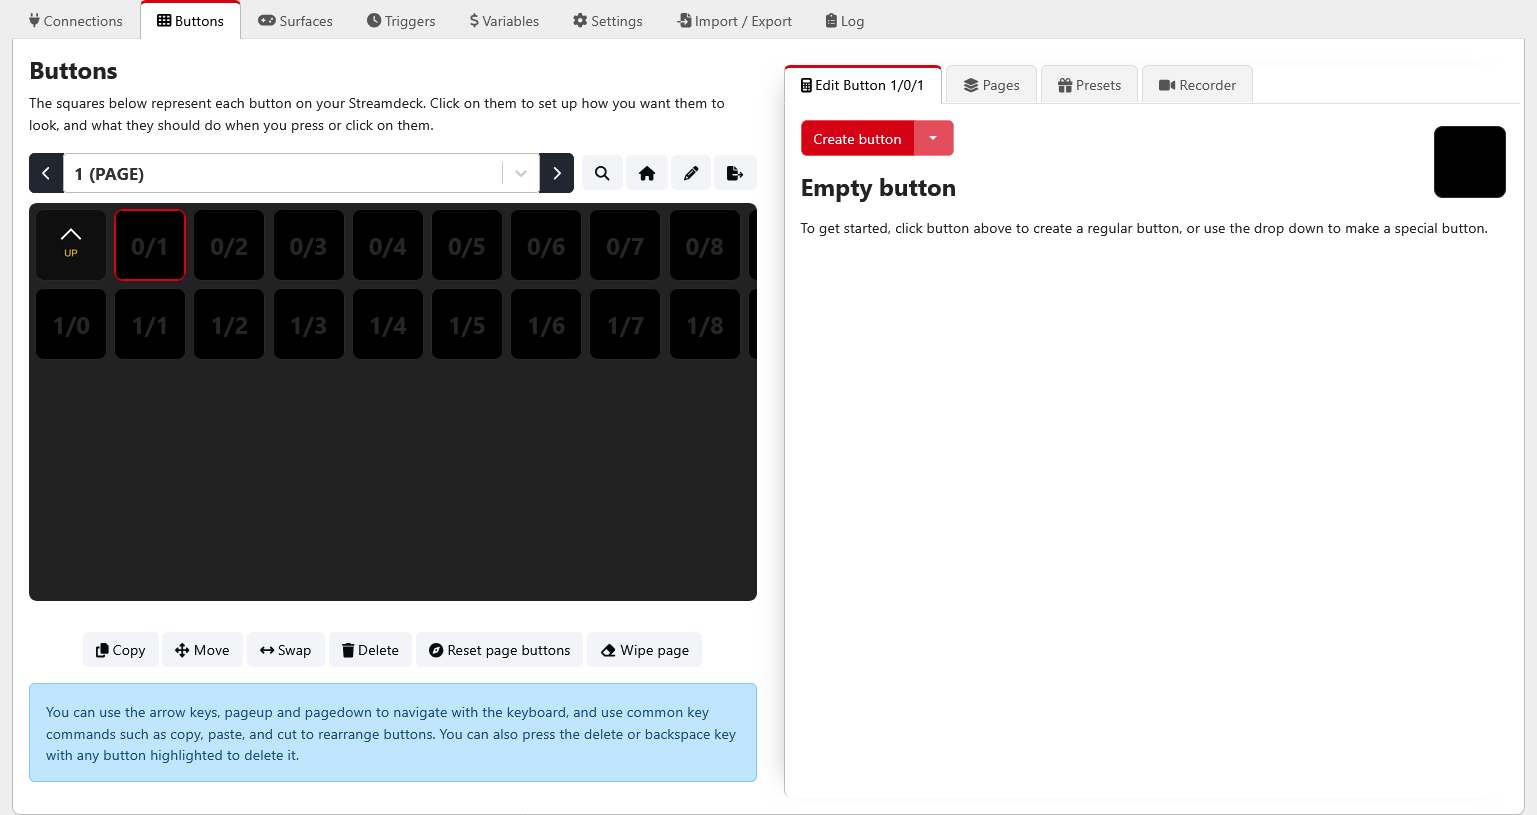
Task: Click the pencil edit page icon
Action: click(x=691, y=173)
